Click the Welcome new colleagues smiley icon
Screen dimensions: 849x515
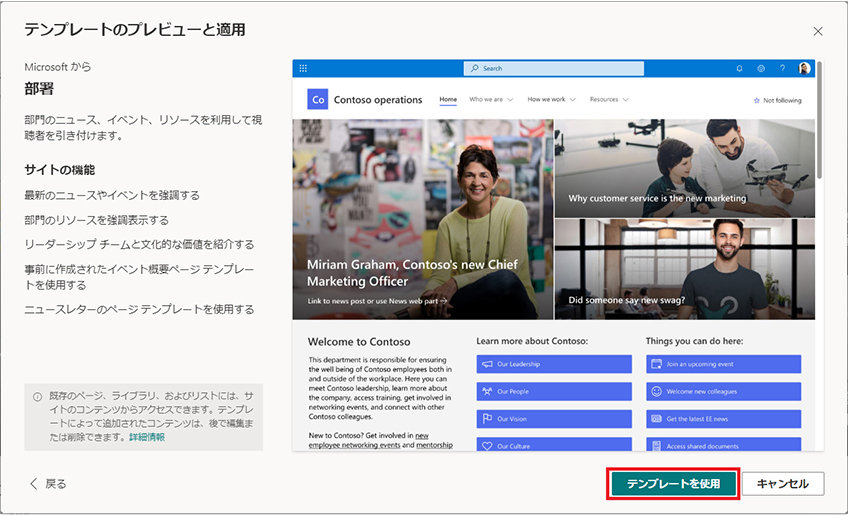click(x=656, y=391)
